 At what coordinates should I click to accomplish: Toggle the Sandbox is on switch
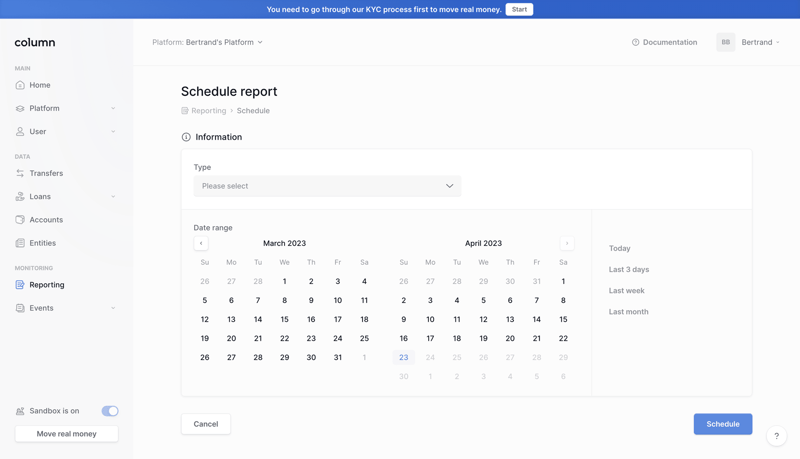pos(110,411)
